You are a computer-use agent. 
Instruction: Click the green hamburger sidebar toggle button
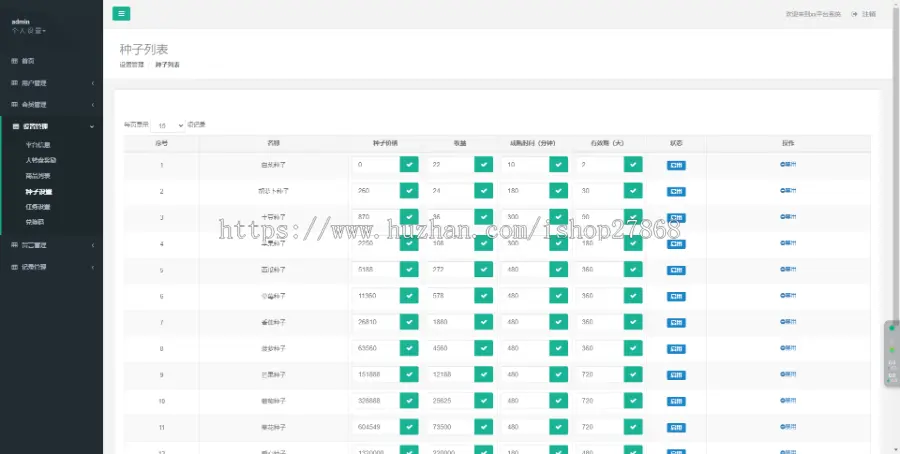121,14
